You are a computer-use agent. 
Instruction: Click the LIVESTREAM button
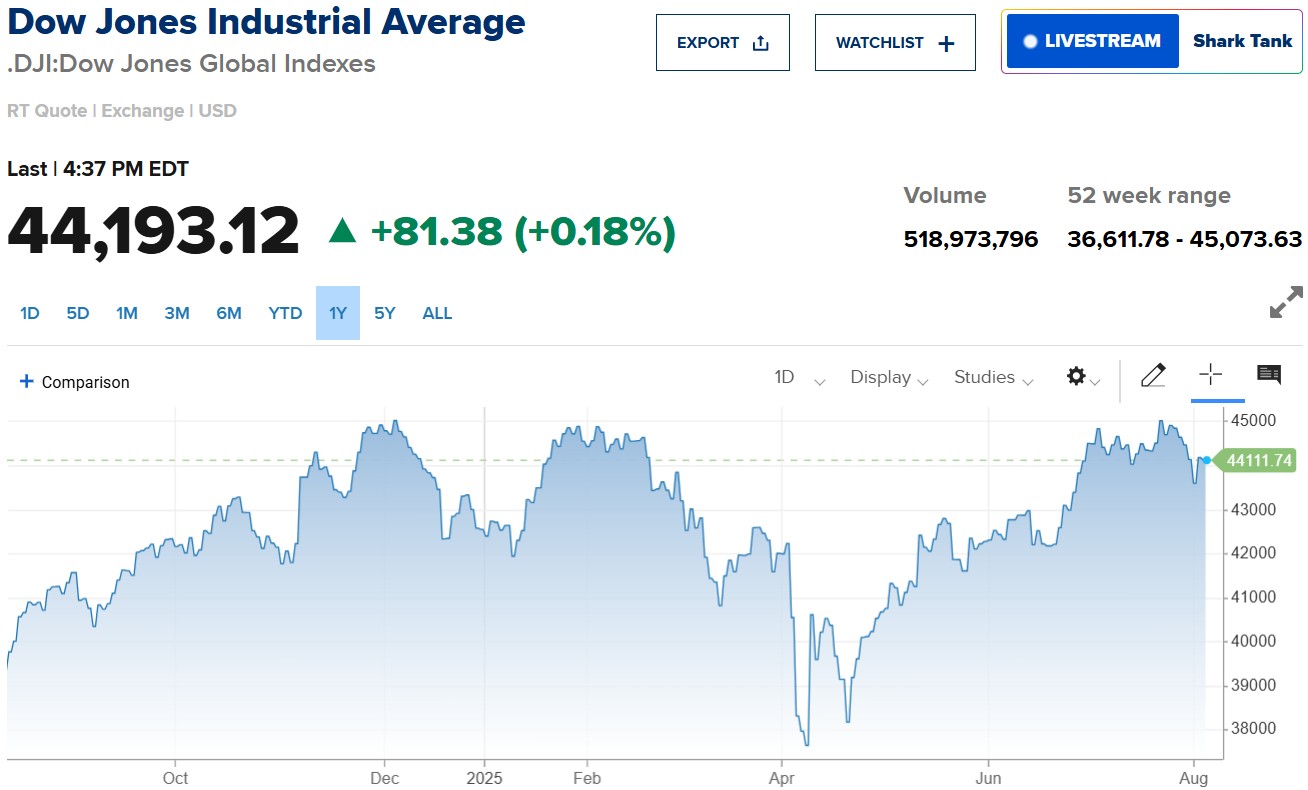point(1092,41)
